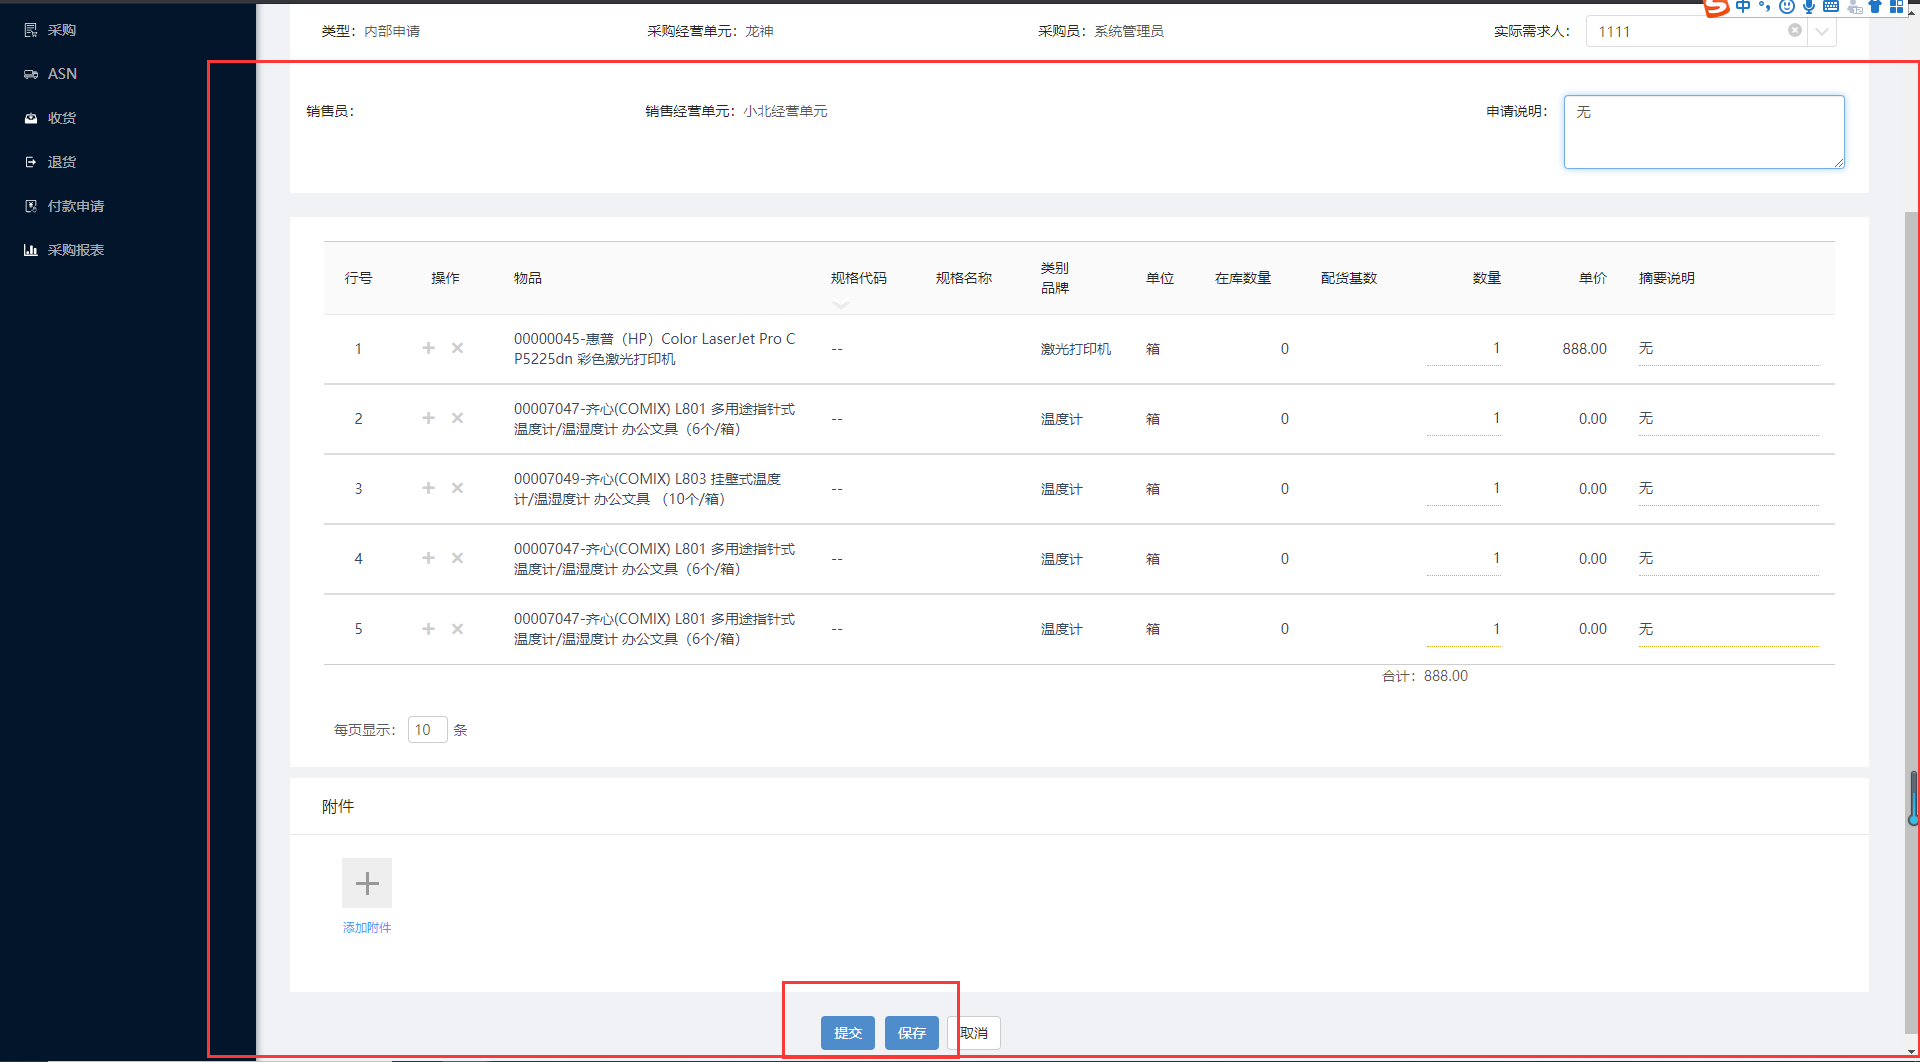The image size is (1920, 1062).
Task: Edit quantity for row 1
Action: [x=1464, y=349]
